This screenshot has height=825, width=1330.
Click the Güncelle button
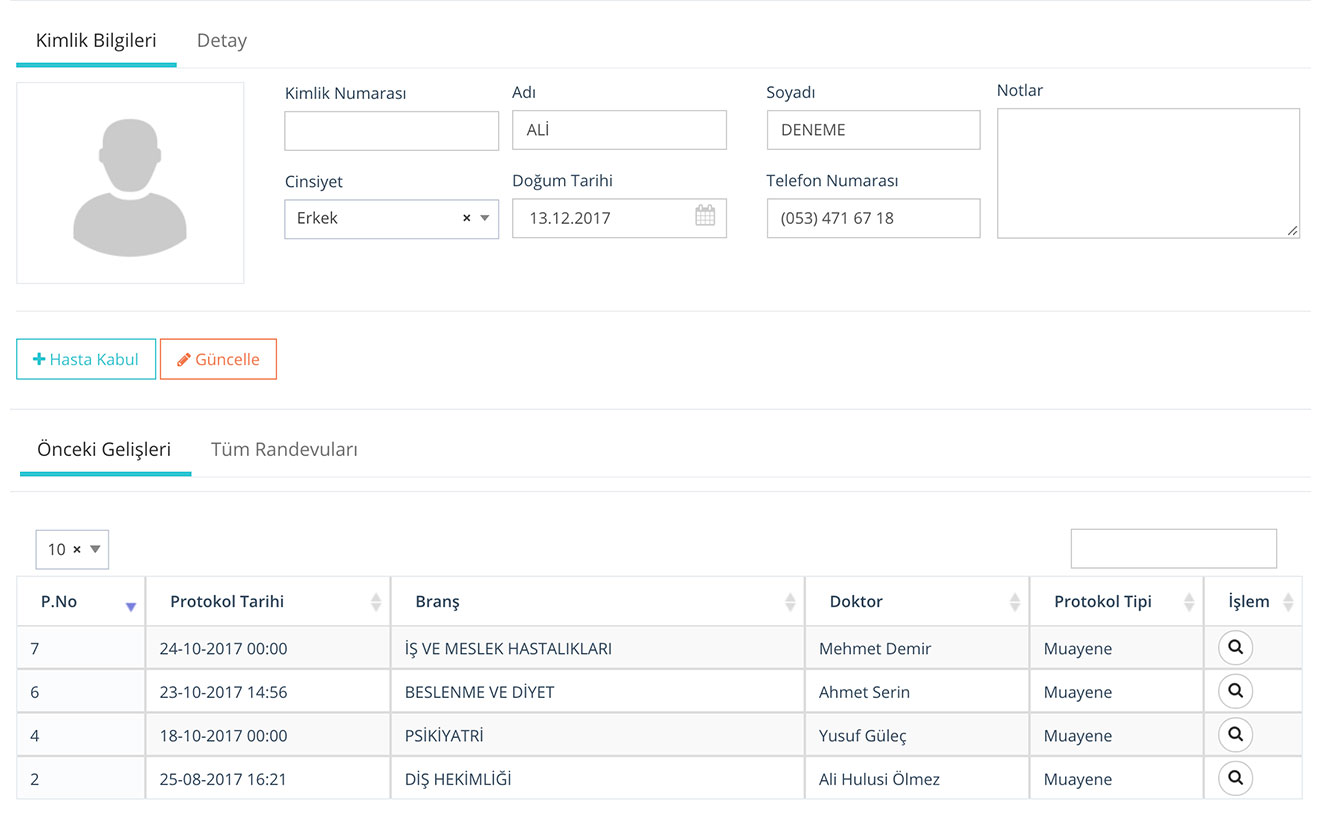tap(218, 359)
